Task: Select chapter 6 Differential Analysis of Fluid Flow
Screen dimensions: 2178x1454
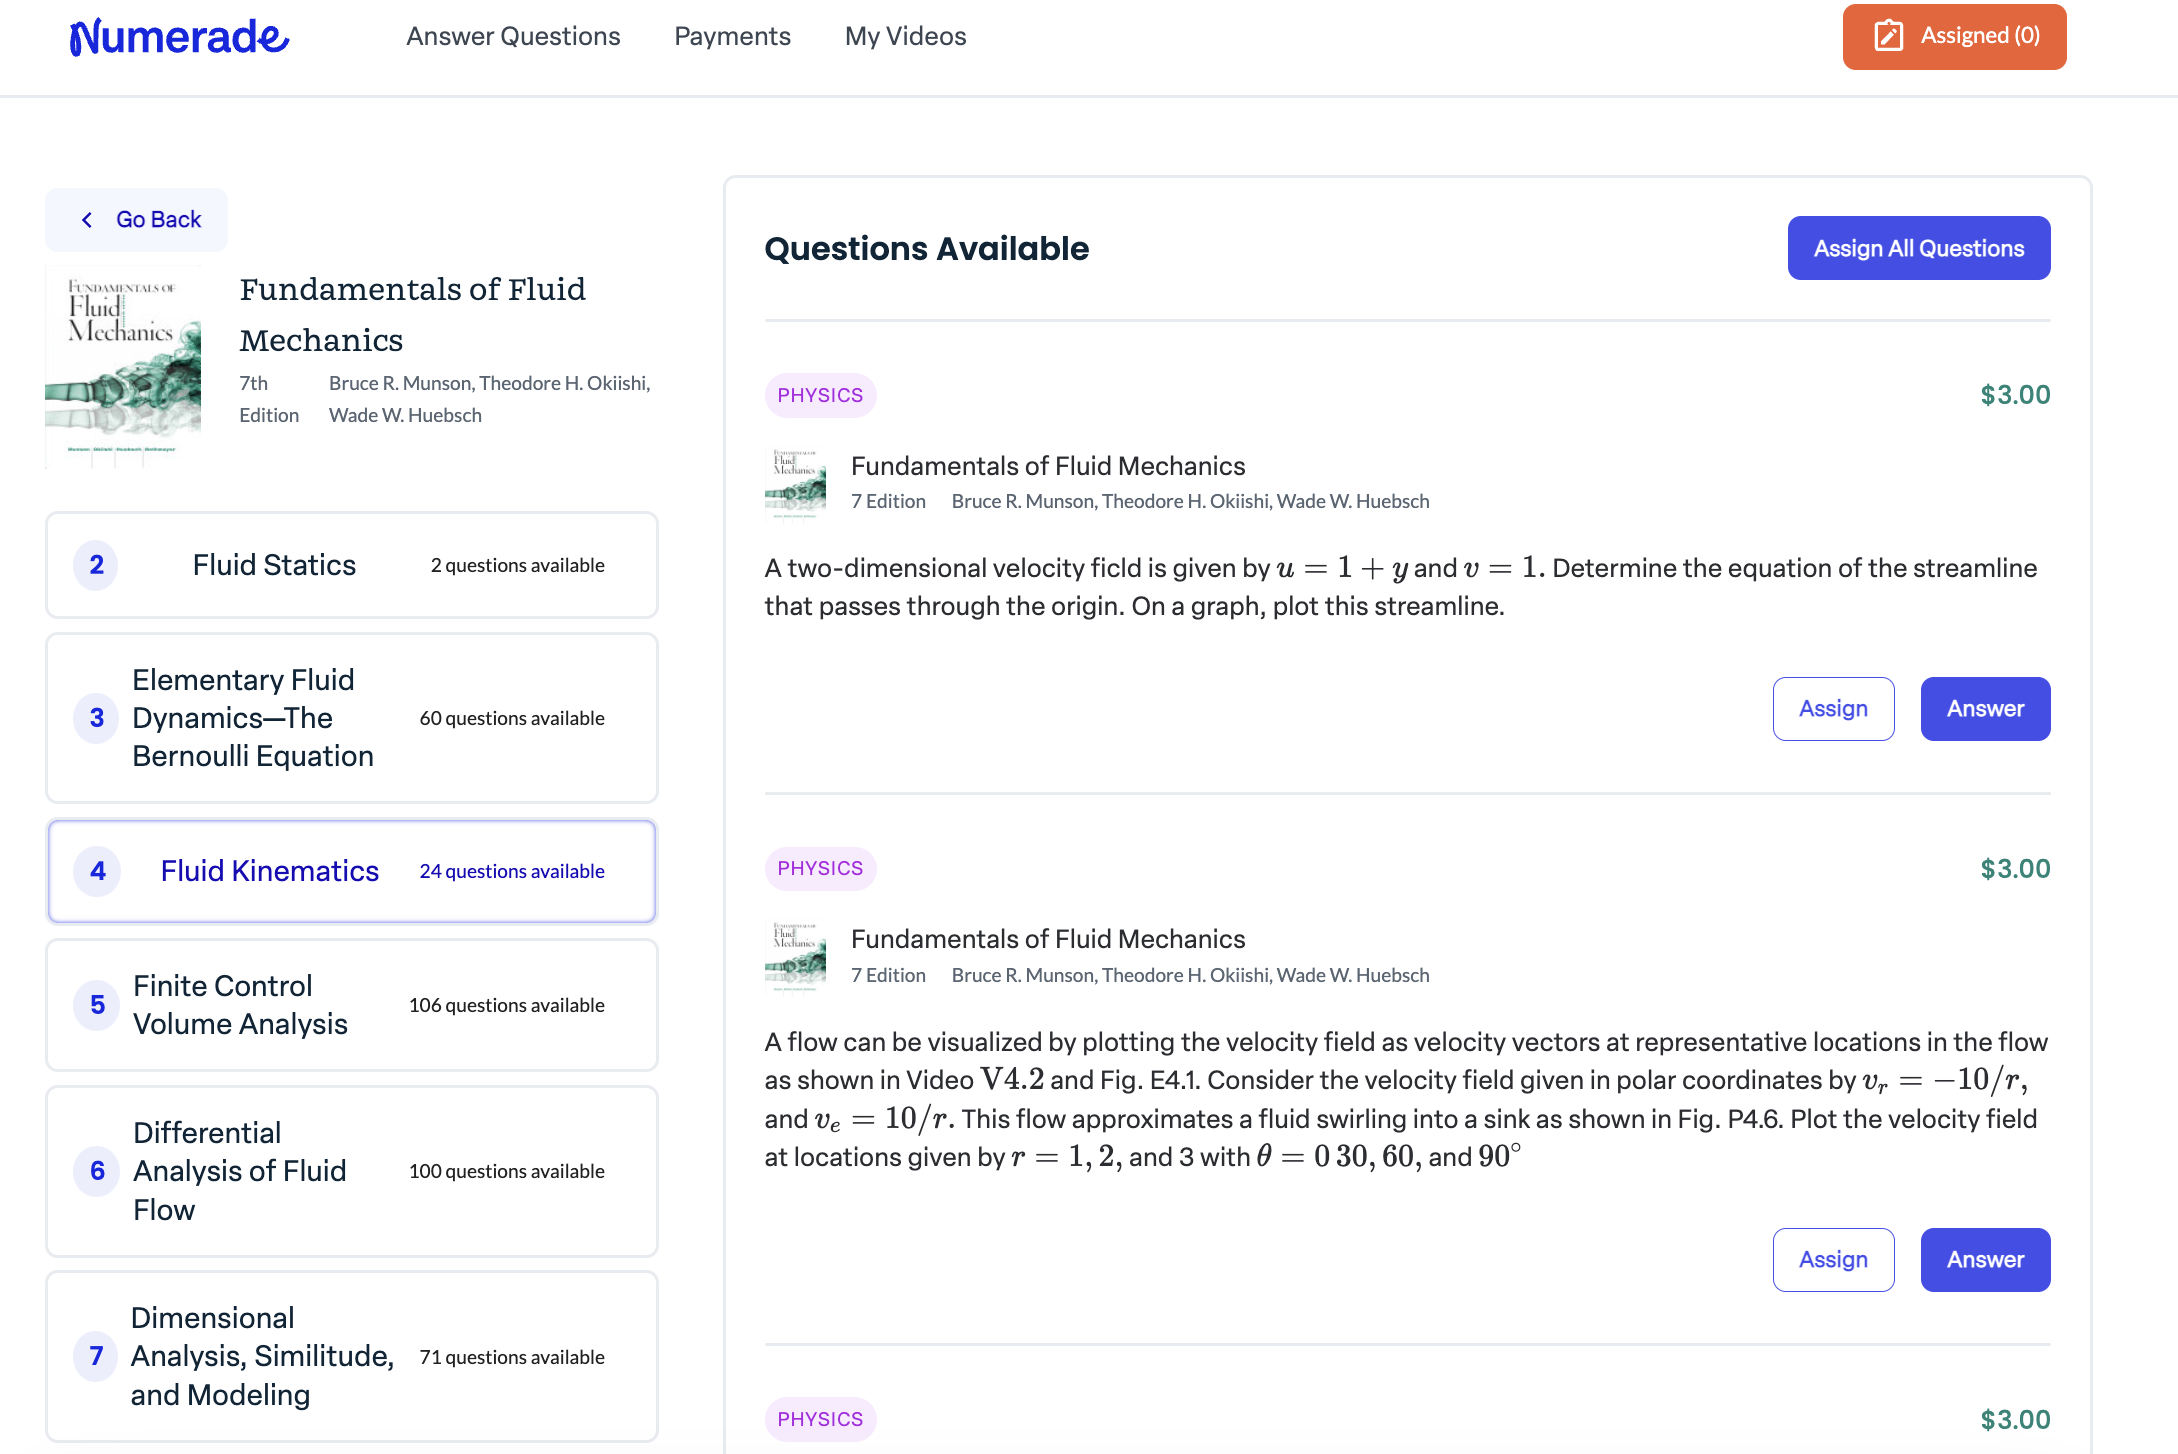Action: [352, 1171]
